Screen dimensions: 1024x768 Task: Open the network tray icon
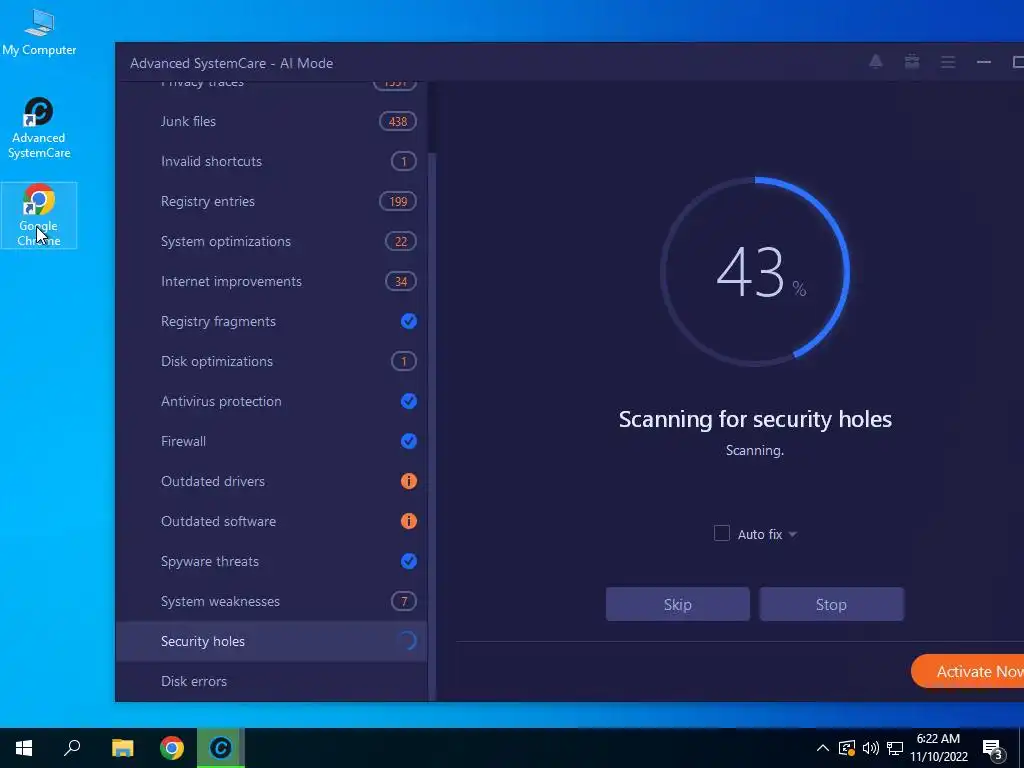tap(895, 748)
